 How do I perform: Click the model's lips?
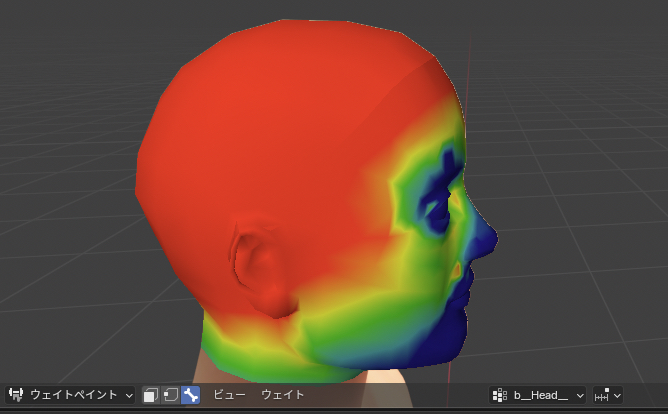470,283
